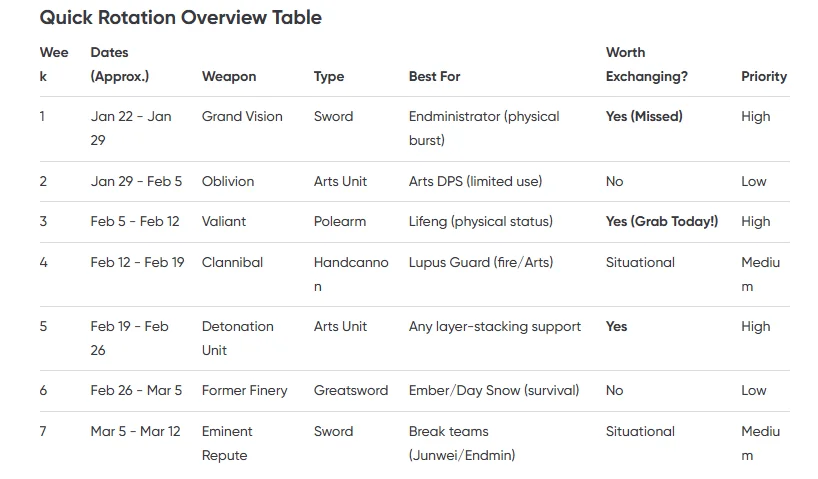Click the Priority column header
The width and height of the screenshot is (818, 479).
(764, 76)
